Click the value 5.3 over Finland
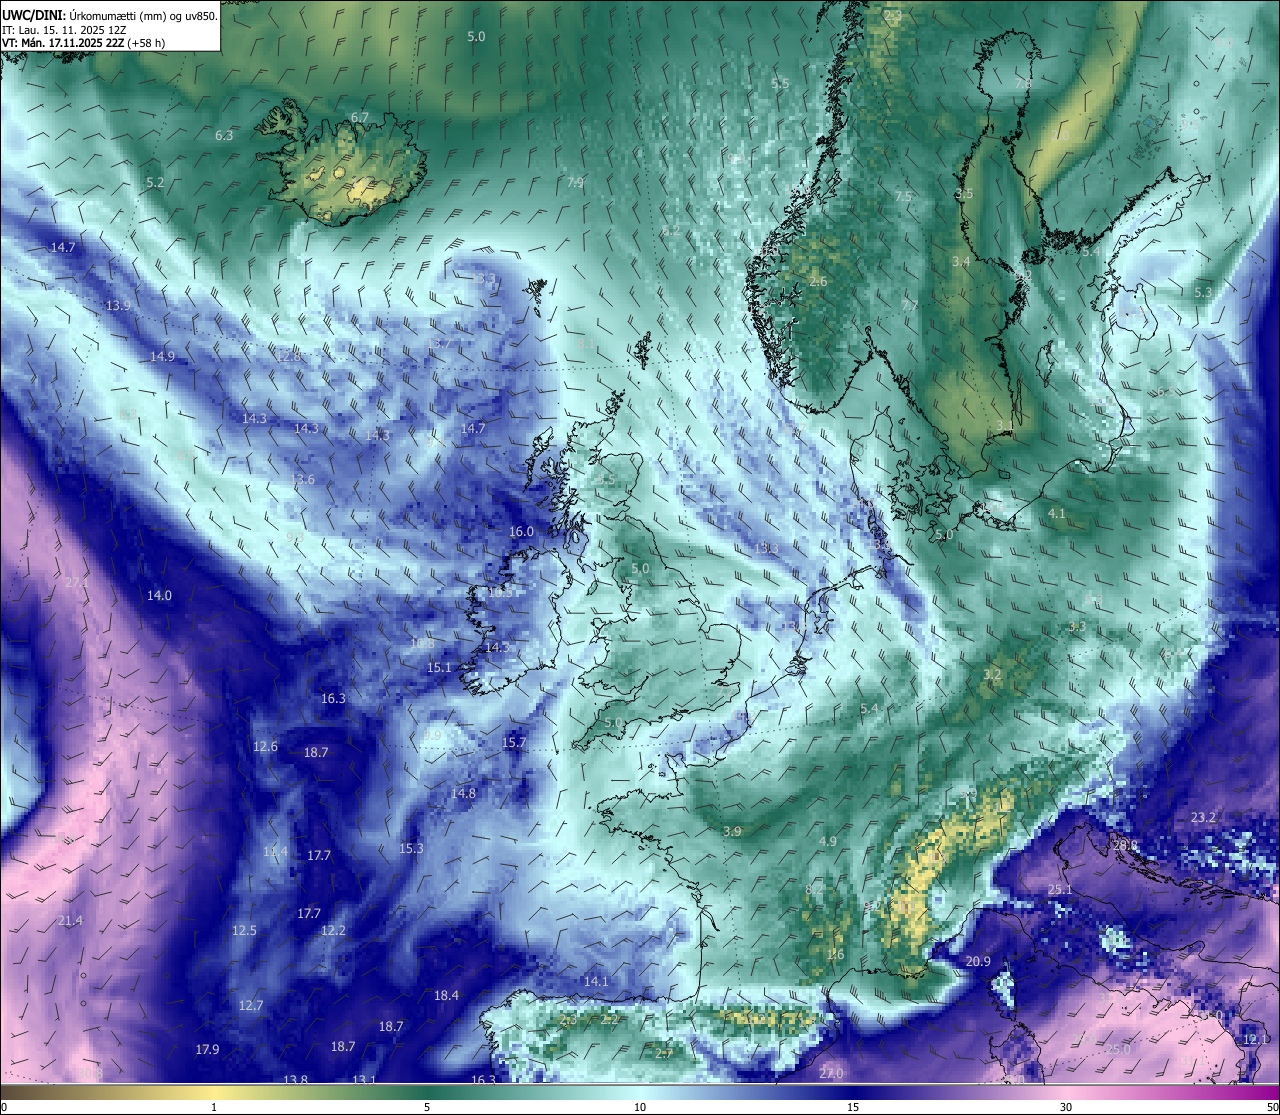1280x1115 pixels. (x=1203, y=292)
